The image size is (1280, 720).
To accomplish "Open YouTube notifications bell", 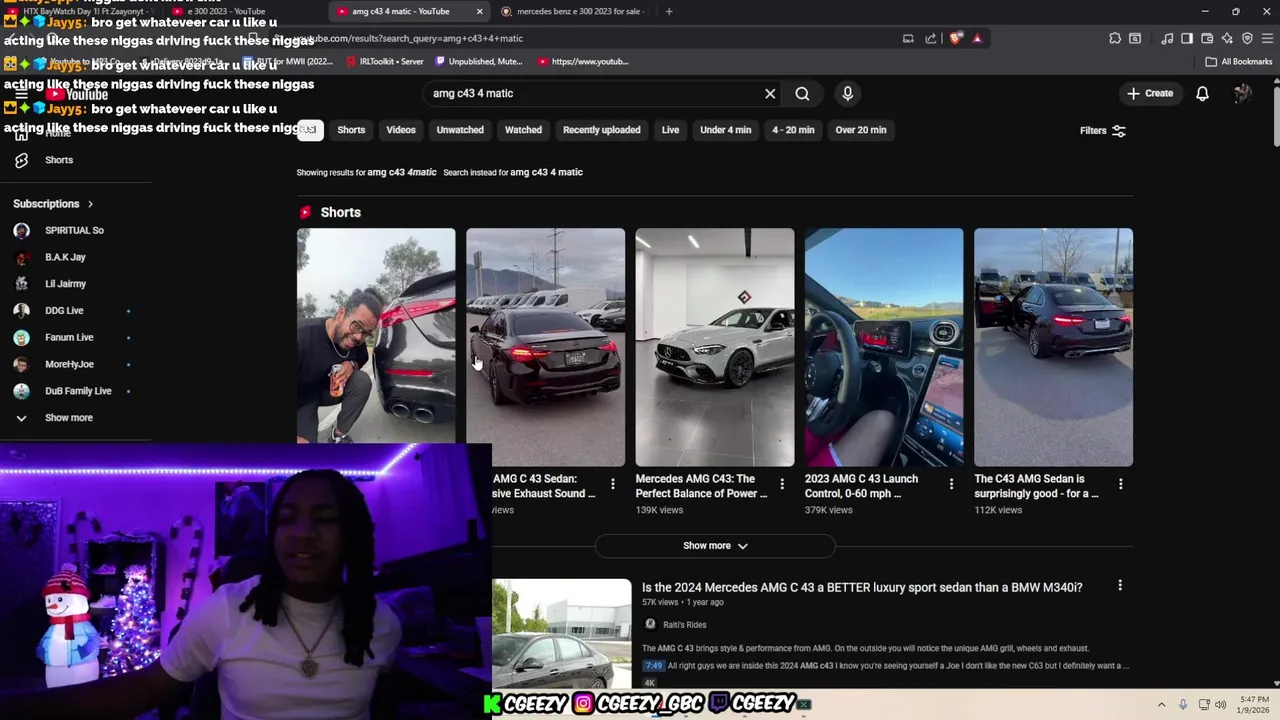I will pos(1202,93).
